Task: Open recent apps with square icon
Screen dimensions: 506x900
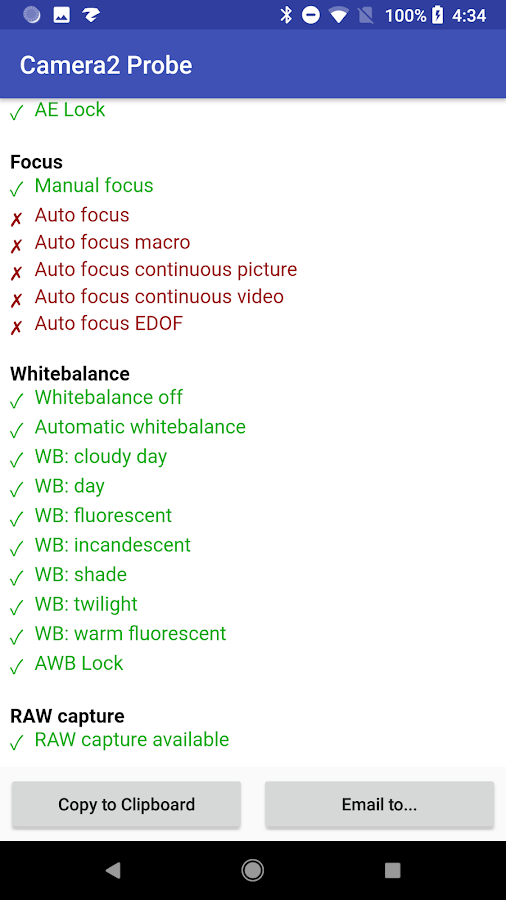Action: pyautogui.click(x=392, y=870)
